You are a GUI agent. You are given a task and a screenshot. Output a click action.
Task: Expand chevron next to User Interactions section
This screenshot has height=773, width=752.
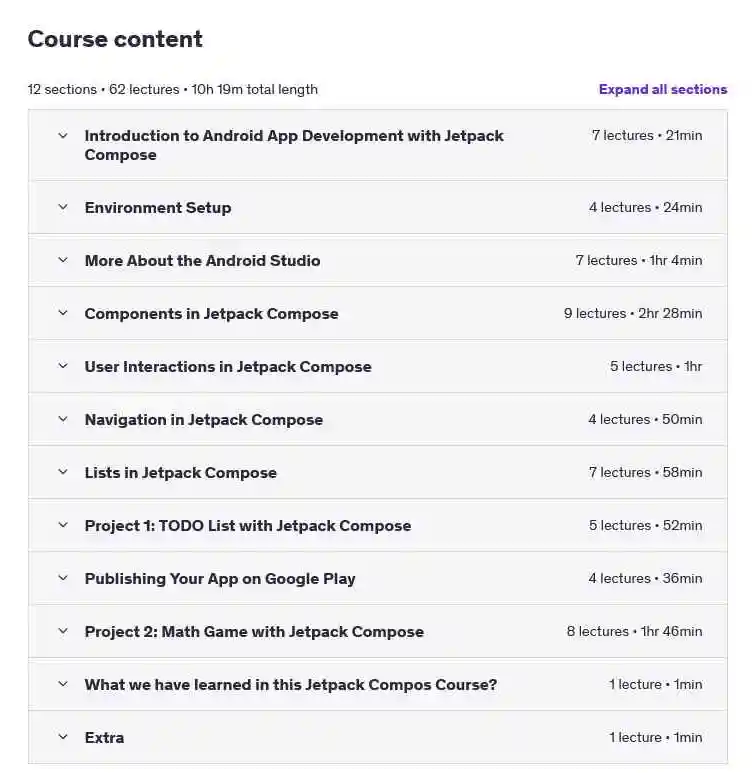tap(63, 366)
